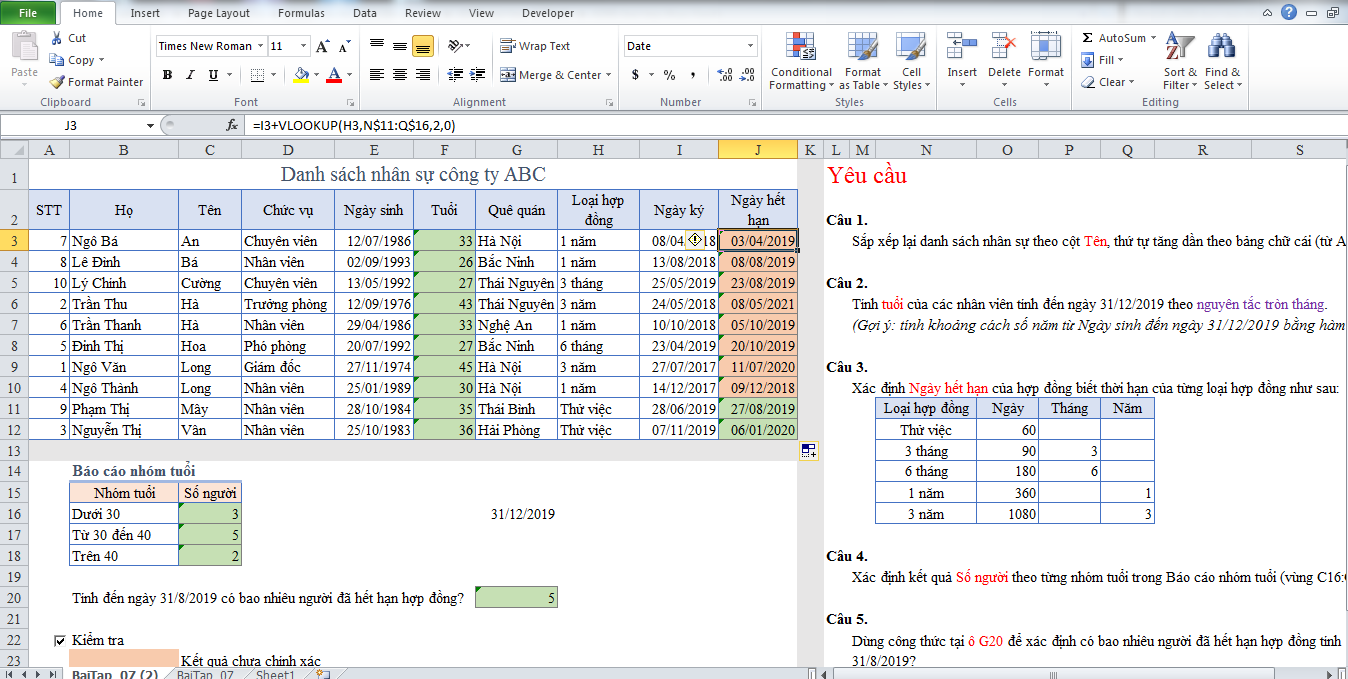Select cell G20 showing value 5
This screenshot has height=679, width=1348.
(516, 598)
